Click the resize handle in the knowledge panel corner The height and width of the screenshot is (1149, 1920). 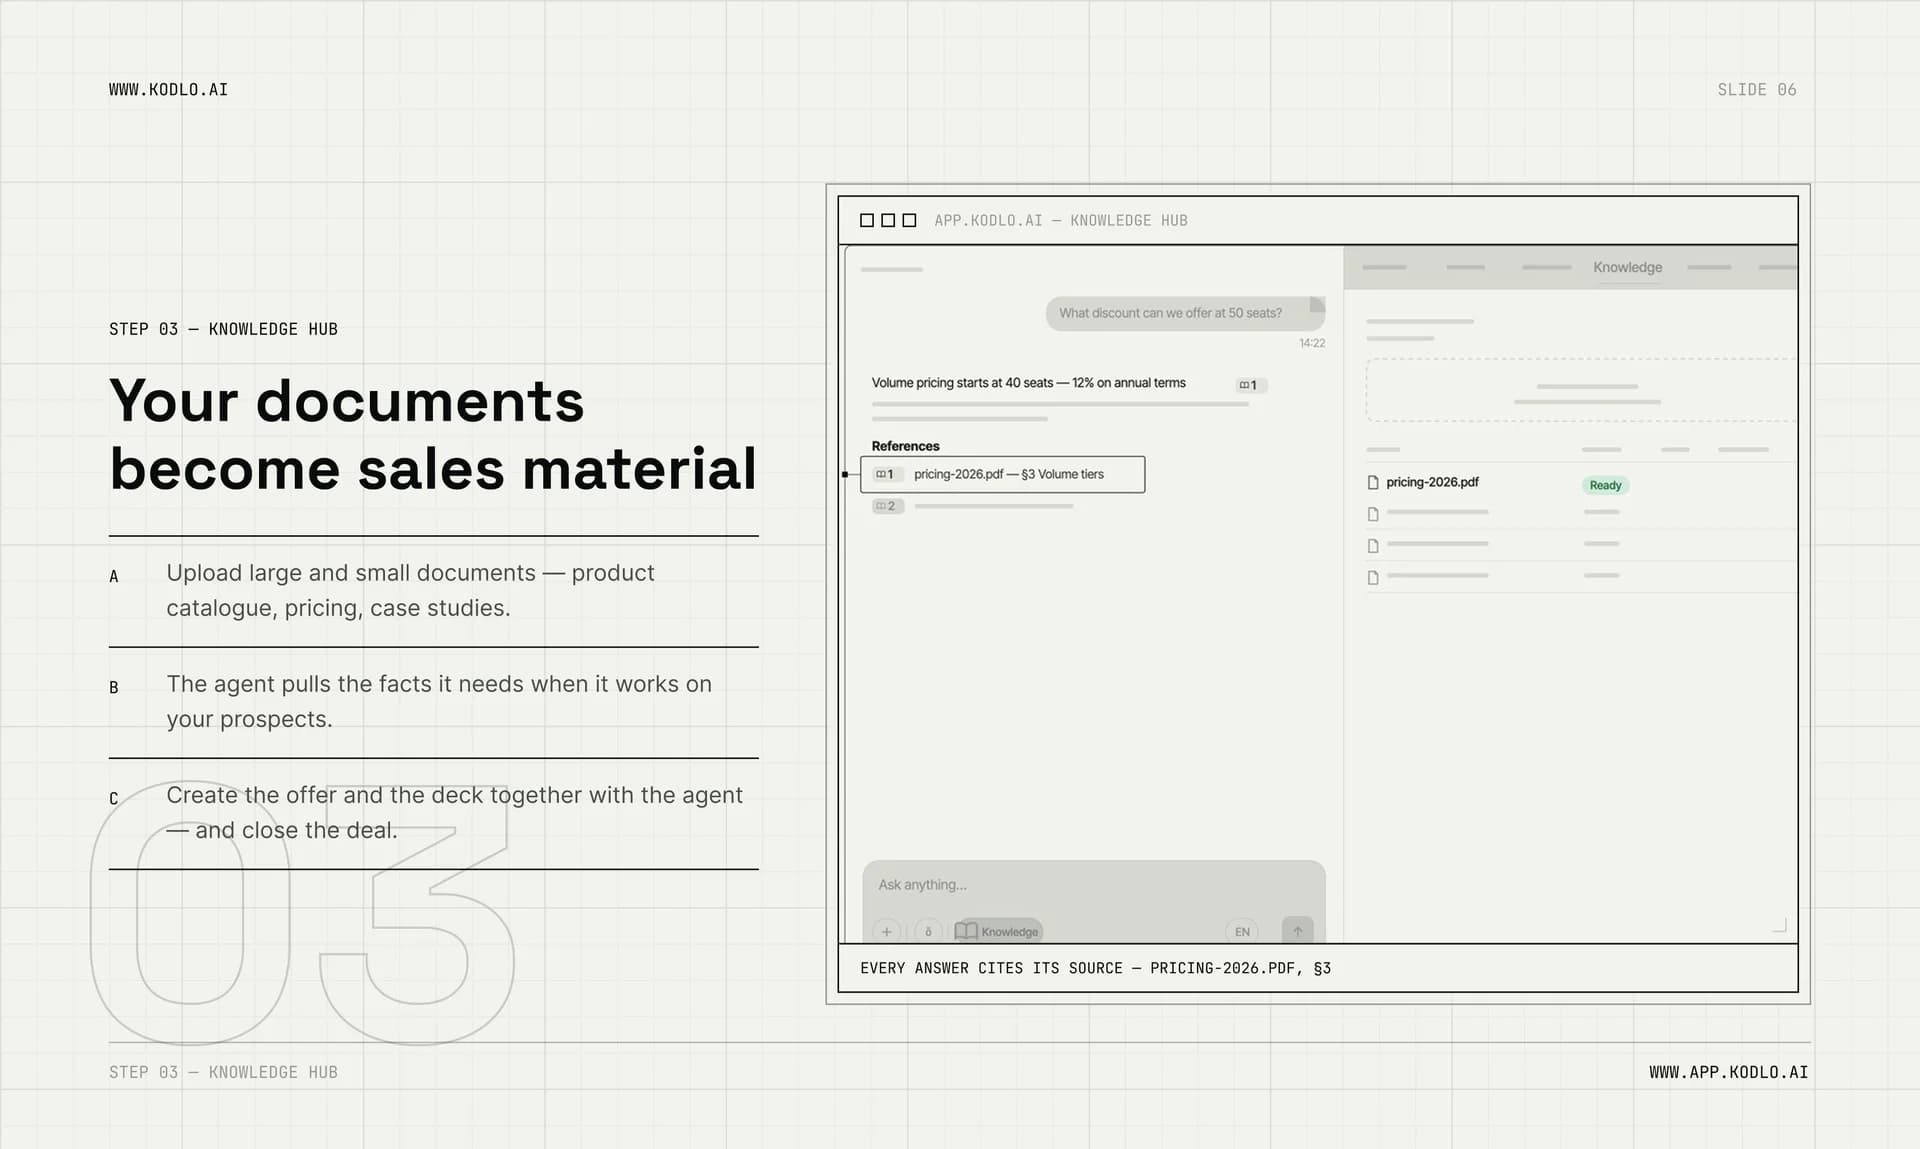[x=1779, y=925]
